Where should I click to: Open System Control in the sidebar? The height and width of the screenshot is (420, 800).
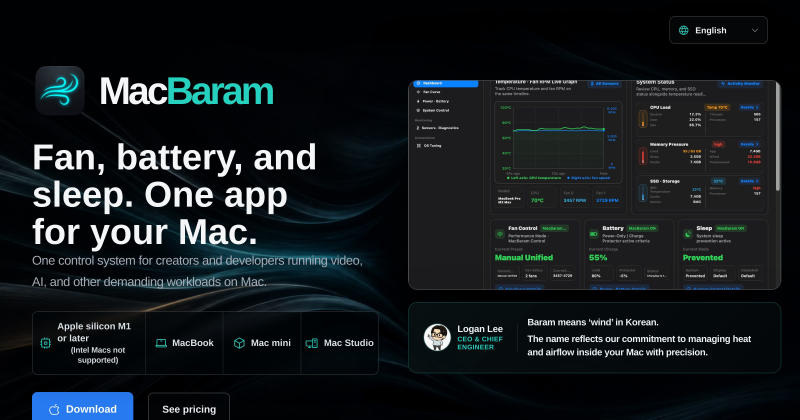433,110
